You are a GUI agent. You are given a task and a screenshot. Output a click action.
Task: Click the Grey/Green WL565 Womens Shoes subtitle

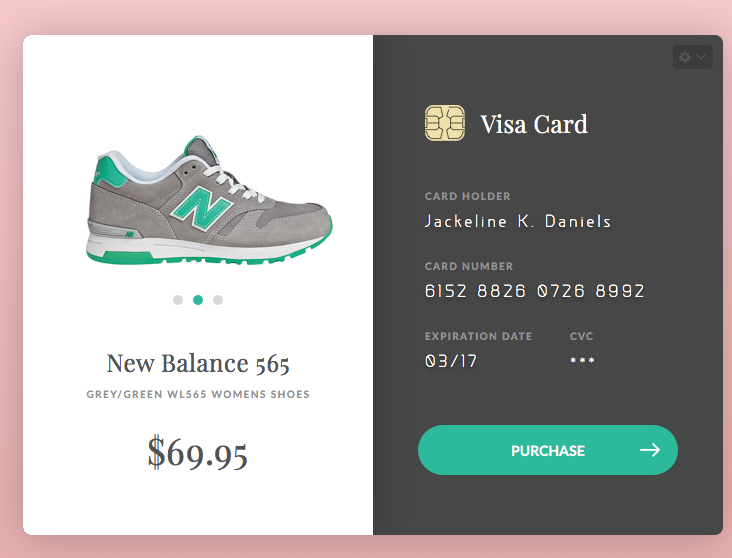198,395
